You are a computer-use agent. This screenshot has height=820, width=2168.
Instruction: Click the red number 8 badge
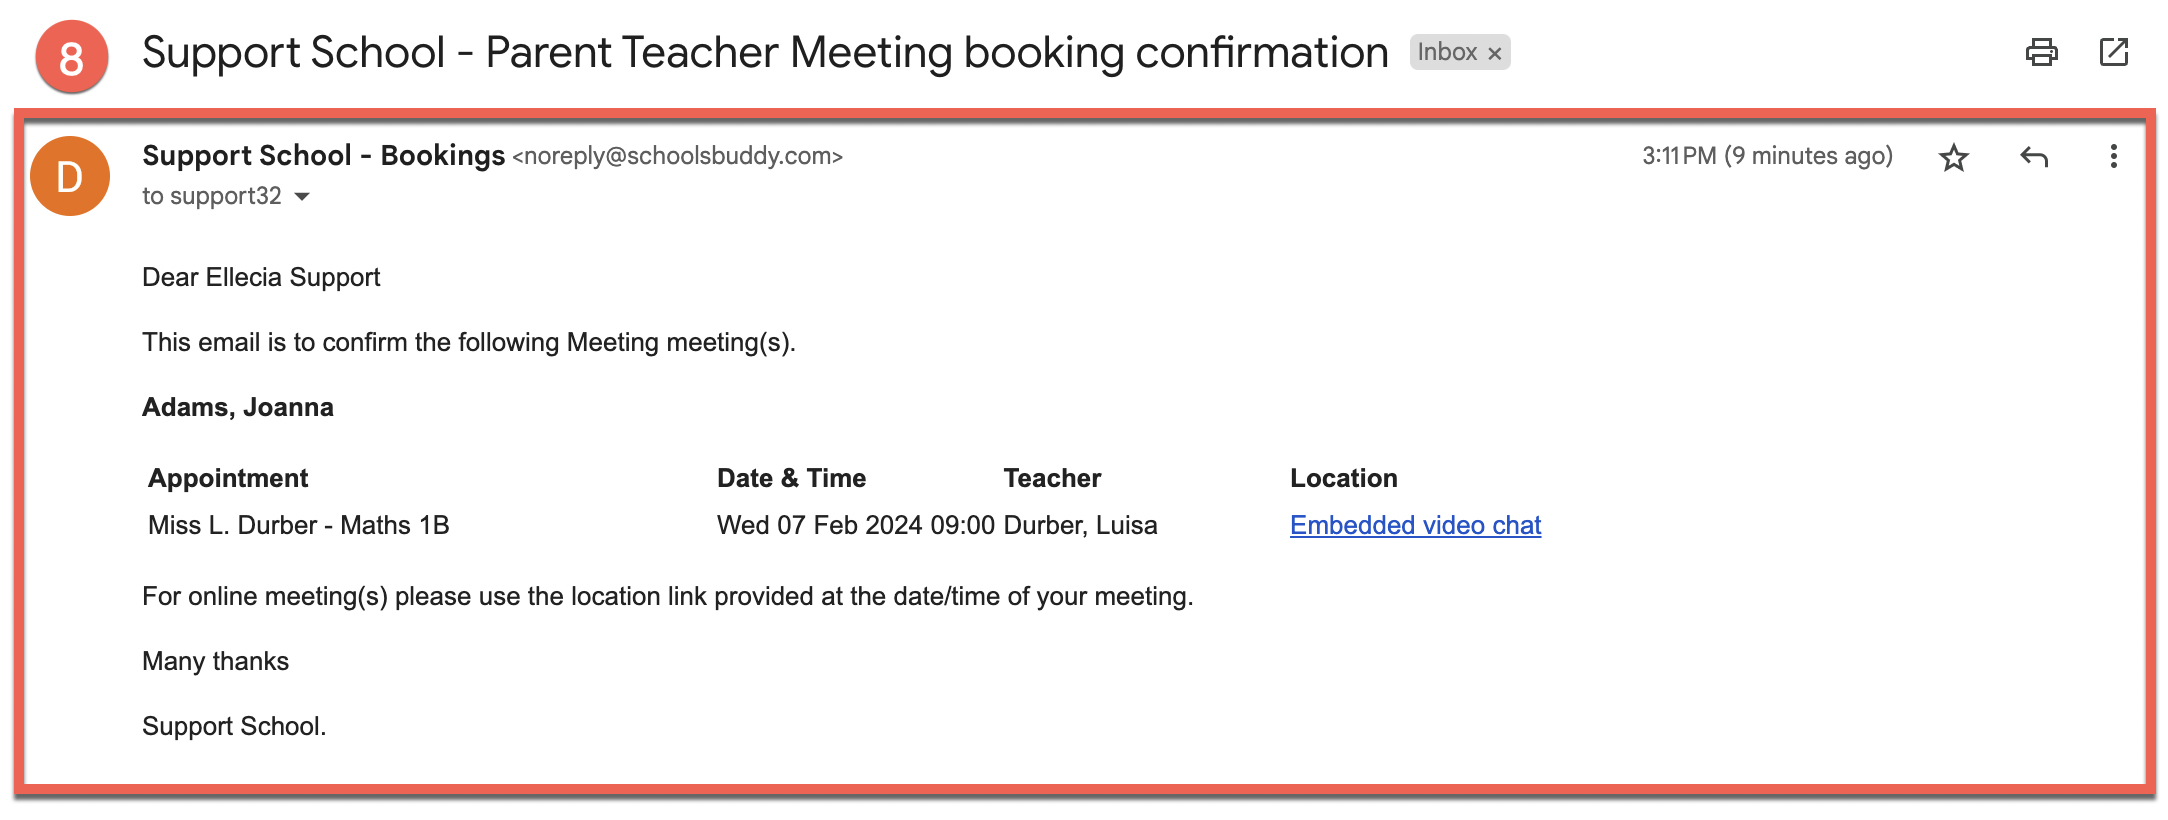[71, 57]
